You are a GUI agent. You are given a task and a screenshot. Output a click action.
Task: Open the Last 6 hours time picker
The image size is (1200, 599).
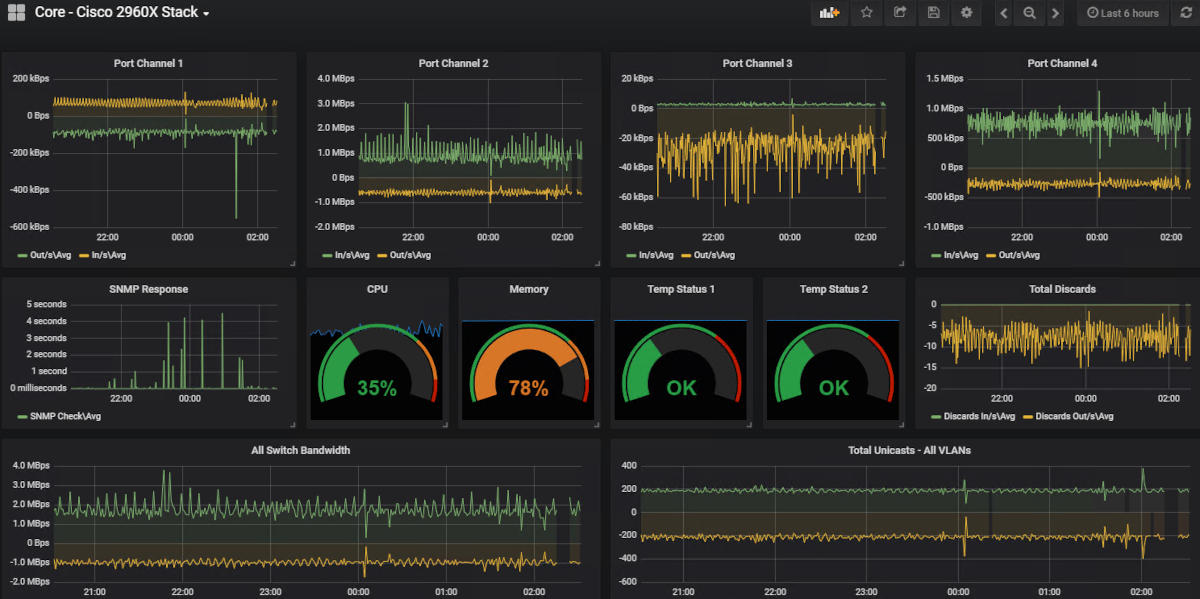1122,13
